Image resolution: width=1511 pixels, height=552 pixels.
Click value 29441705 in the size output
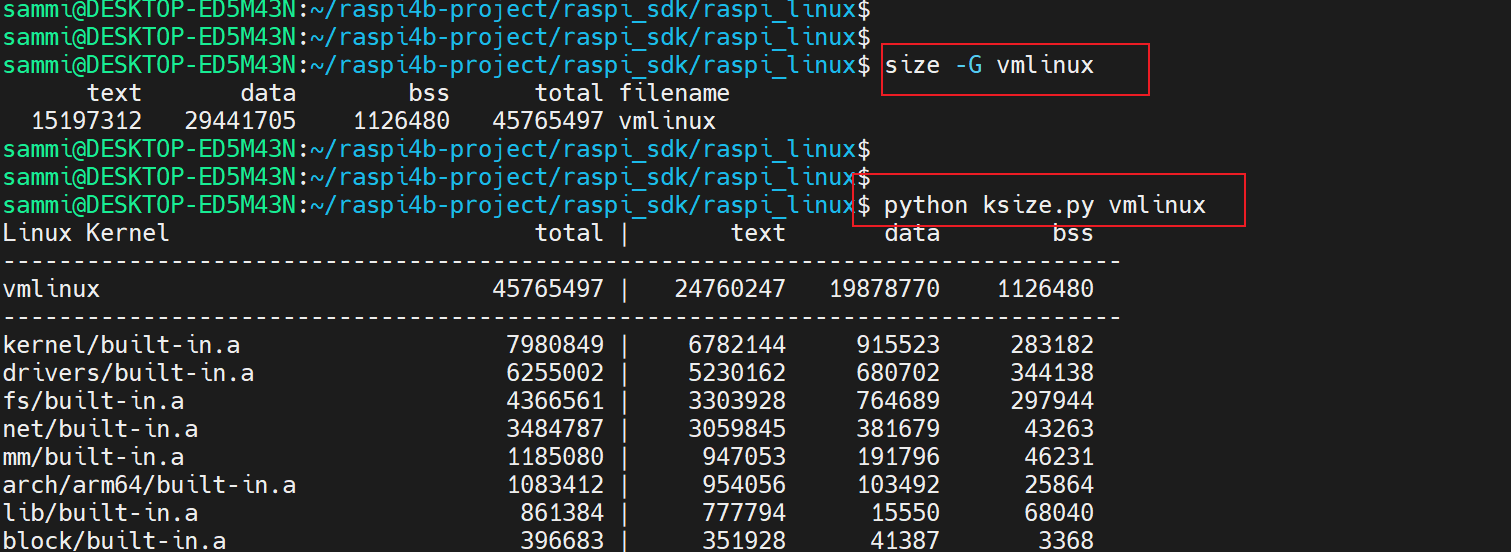[x=241, y=122]
